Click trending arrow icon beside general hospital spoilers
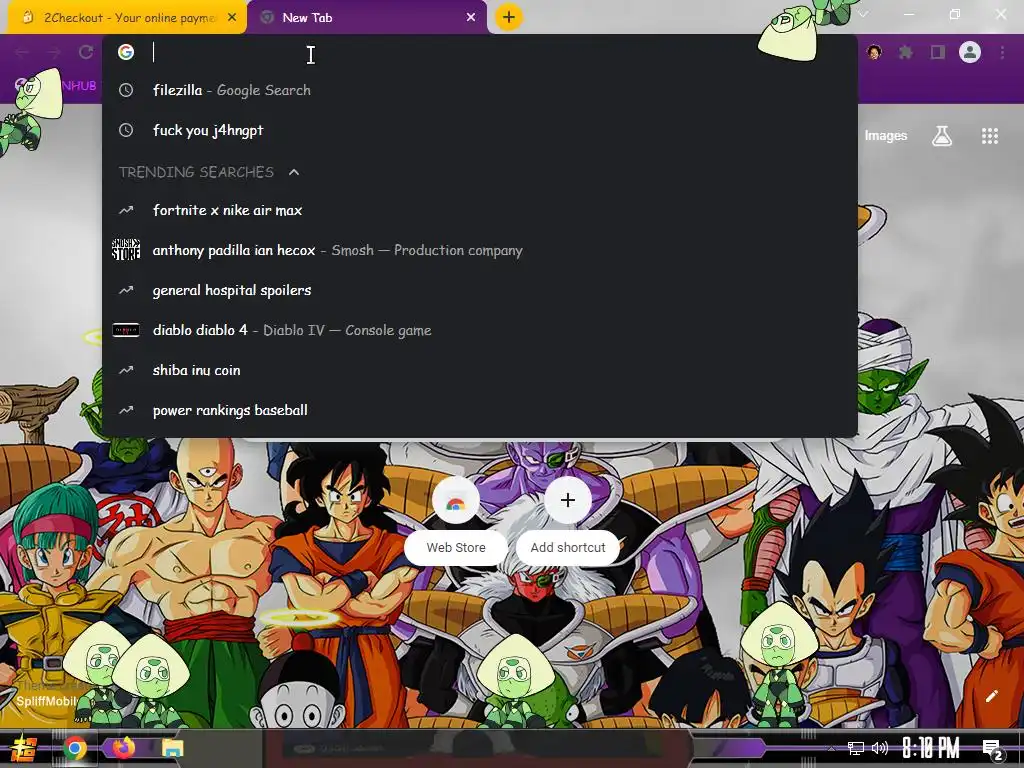The height and width of the screenshot is (768, 1024). 126,290
